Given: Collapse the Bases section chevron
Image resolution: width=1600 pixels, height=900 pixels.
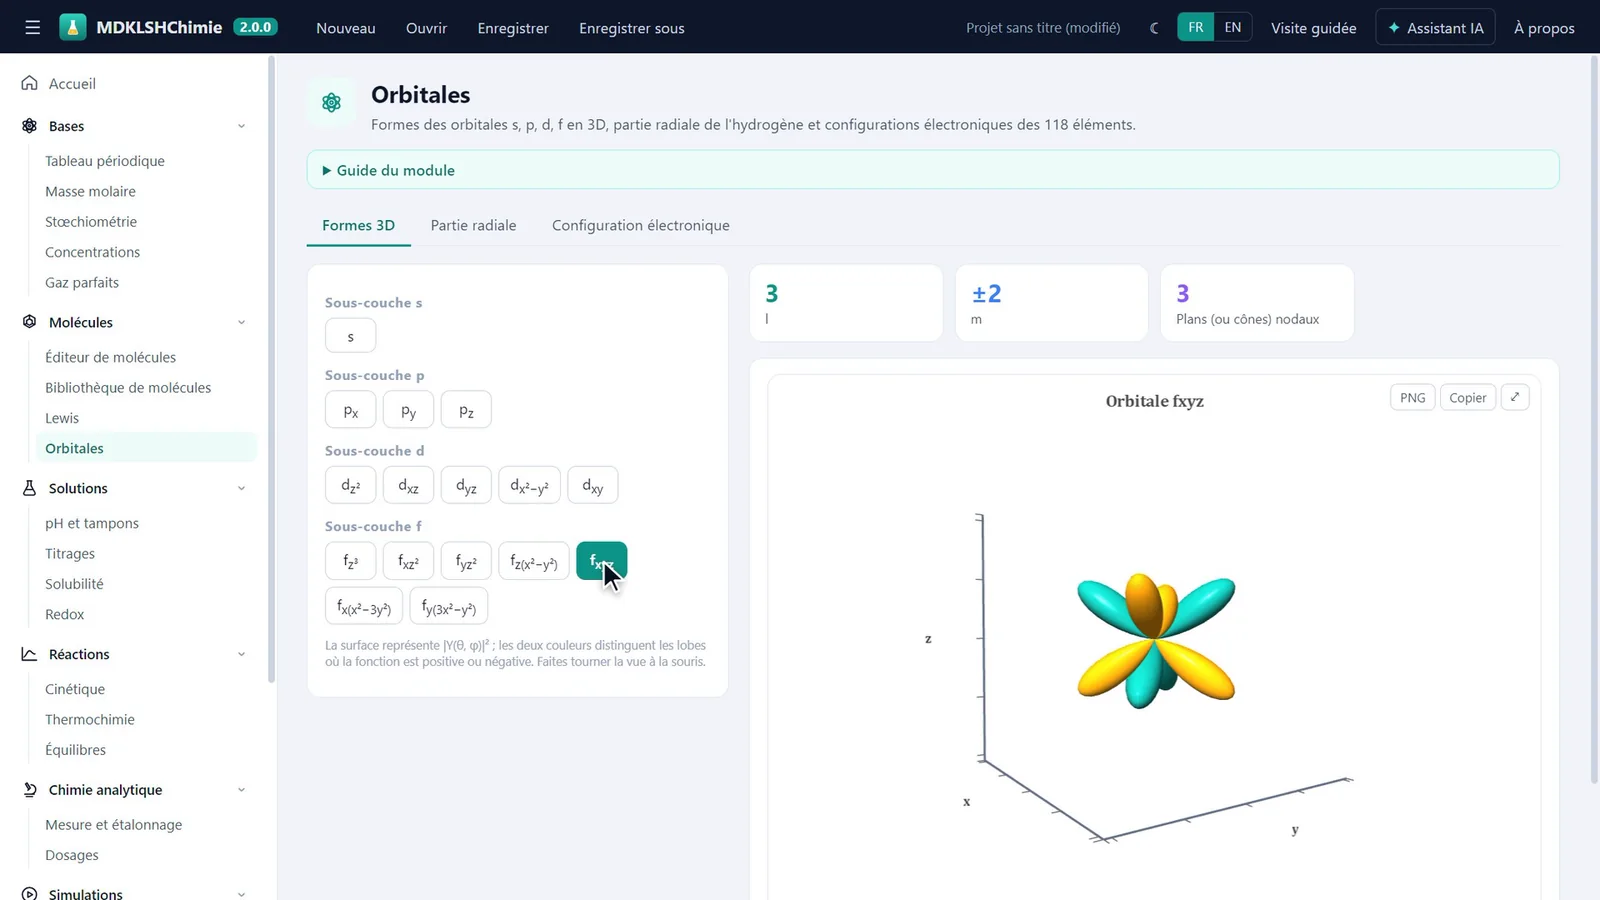Looking at the screenshot, I should click(x=241, y=126).
